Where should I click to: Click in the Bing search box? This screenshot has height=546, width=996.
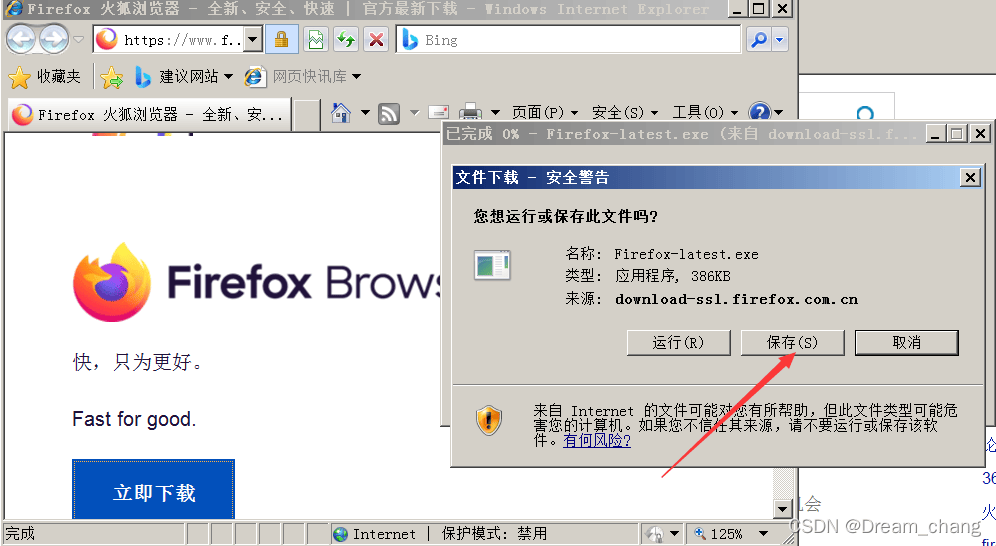point(580,40)
